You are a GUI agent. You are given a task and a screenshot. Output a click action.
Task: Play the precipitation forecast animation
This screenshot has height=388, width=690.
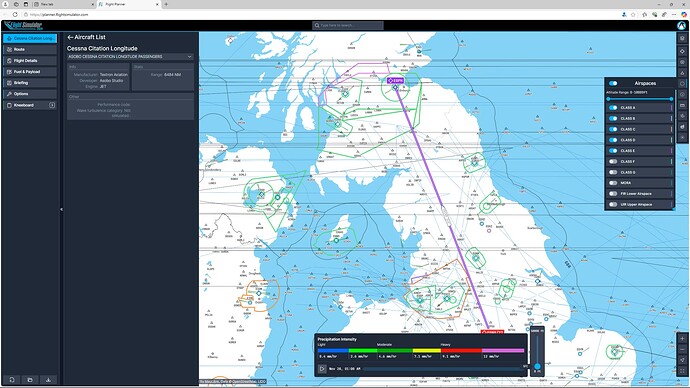(x=322, y=369)
